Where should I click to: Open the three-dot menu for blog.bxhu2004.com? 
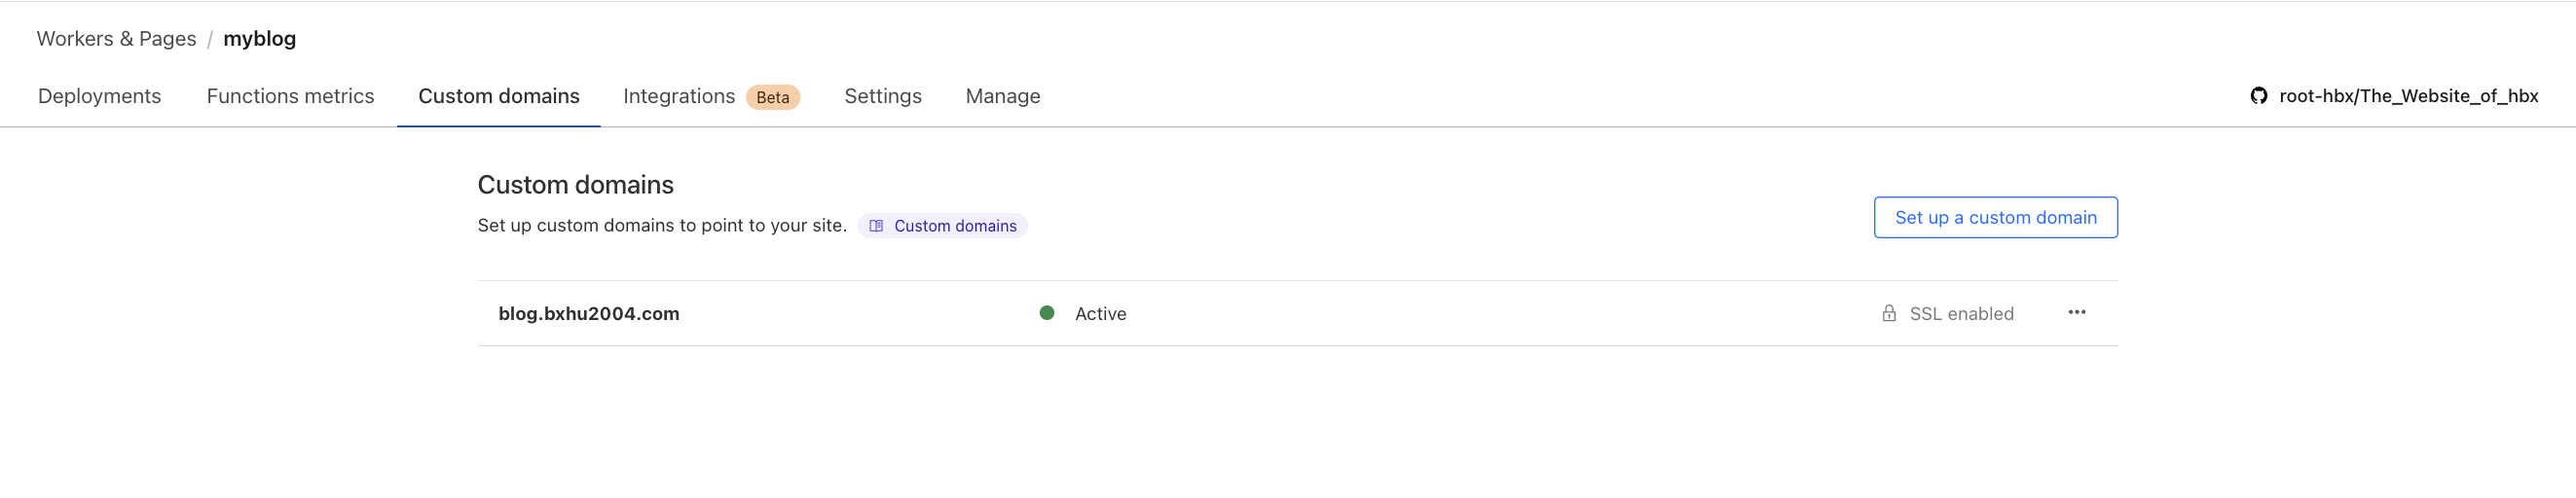[2076, 313]
